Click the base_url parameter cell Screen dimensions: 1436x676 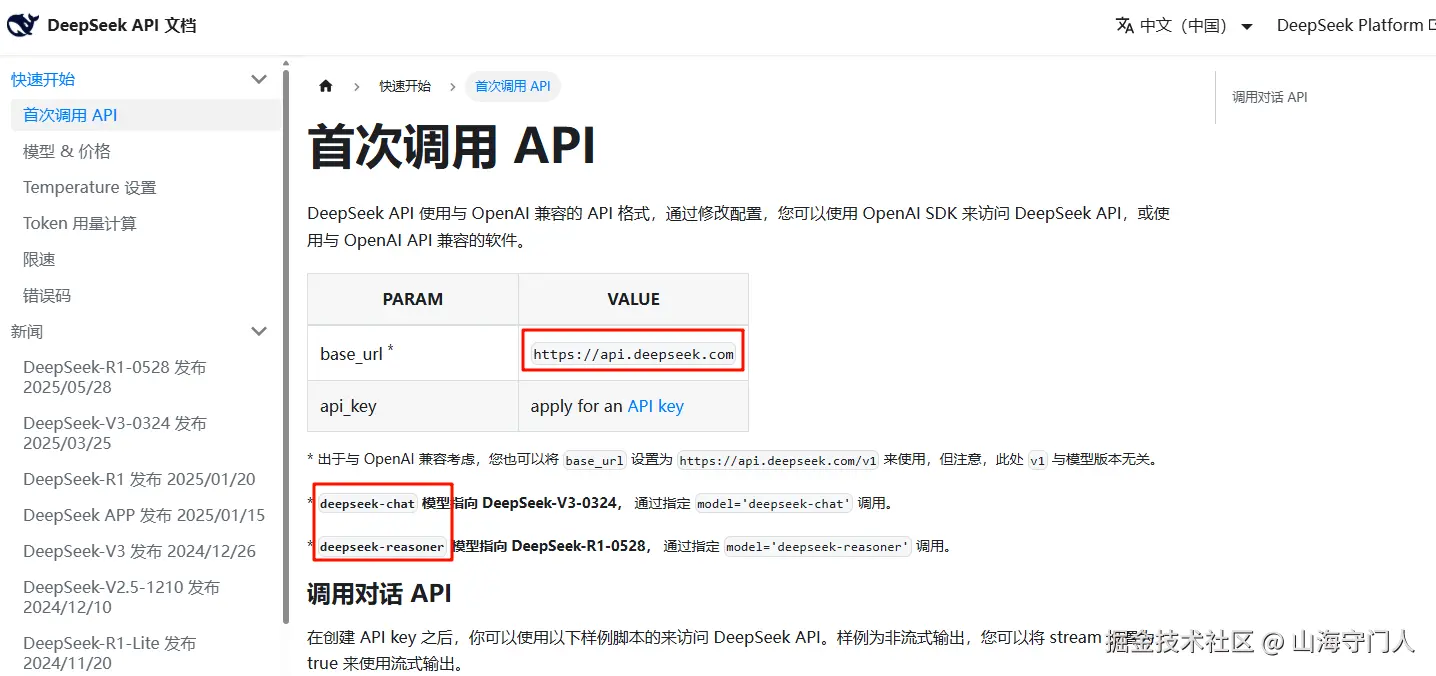coord(413,353)
